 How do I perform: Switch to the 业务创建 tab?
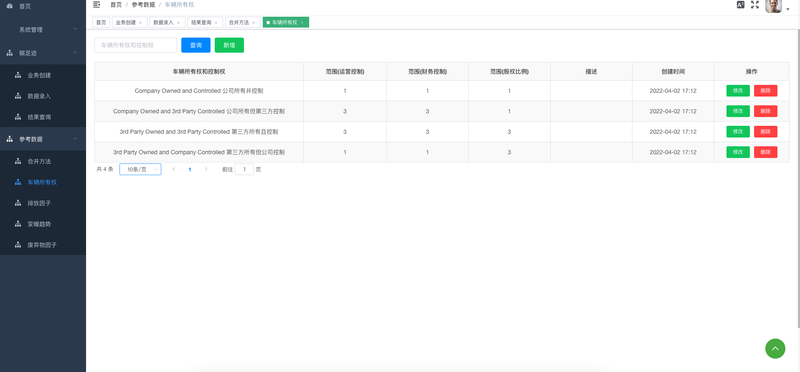[130, 22]
